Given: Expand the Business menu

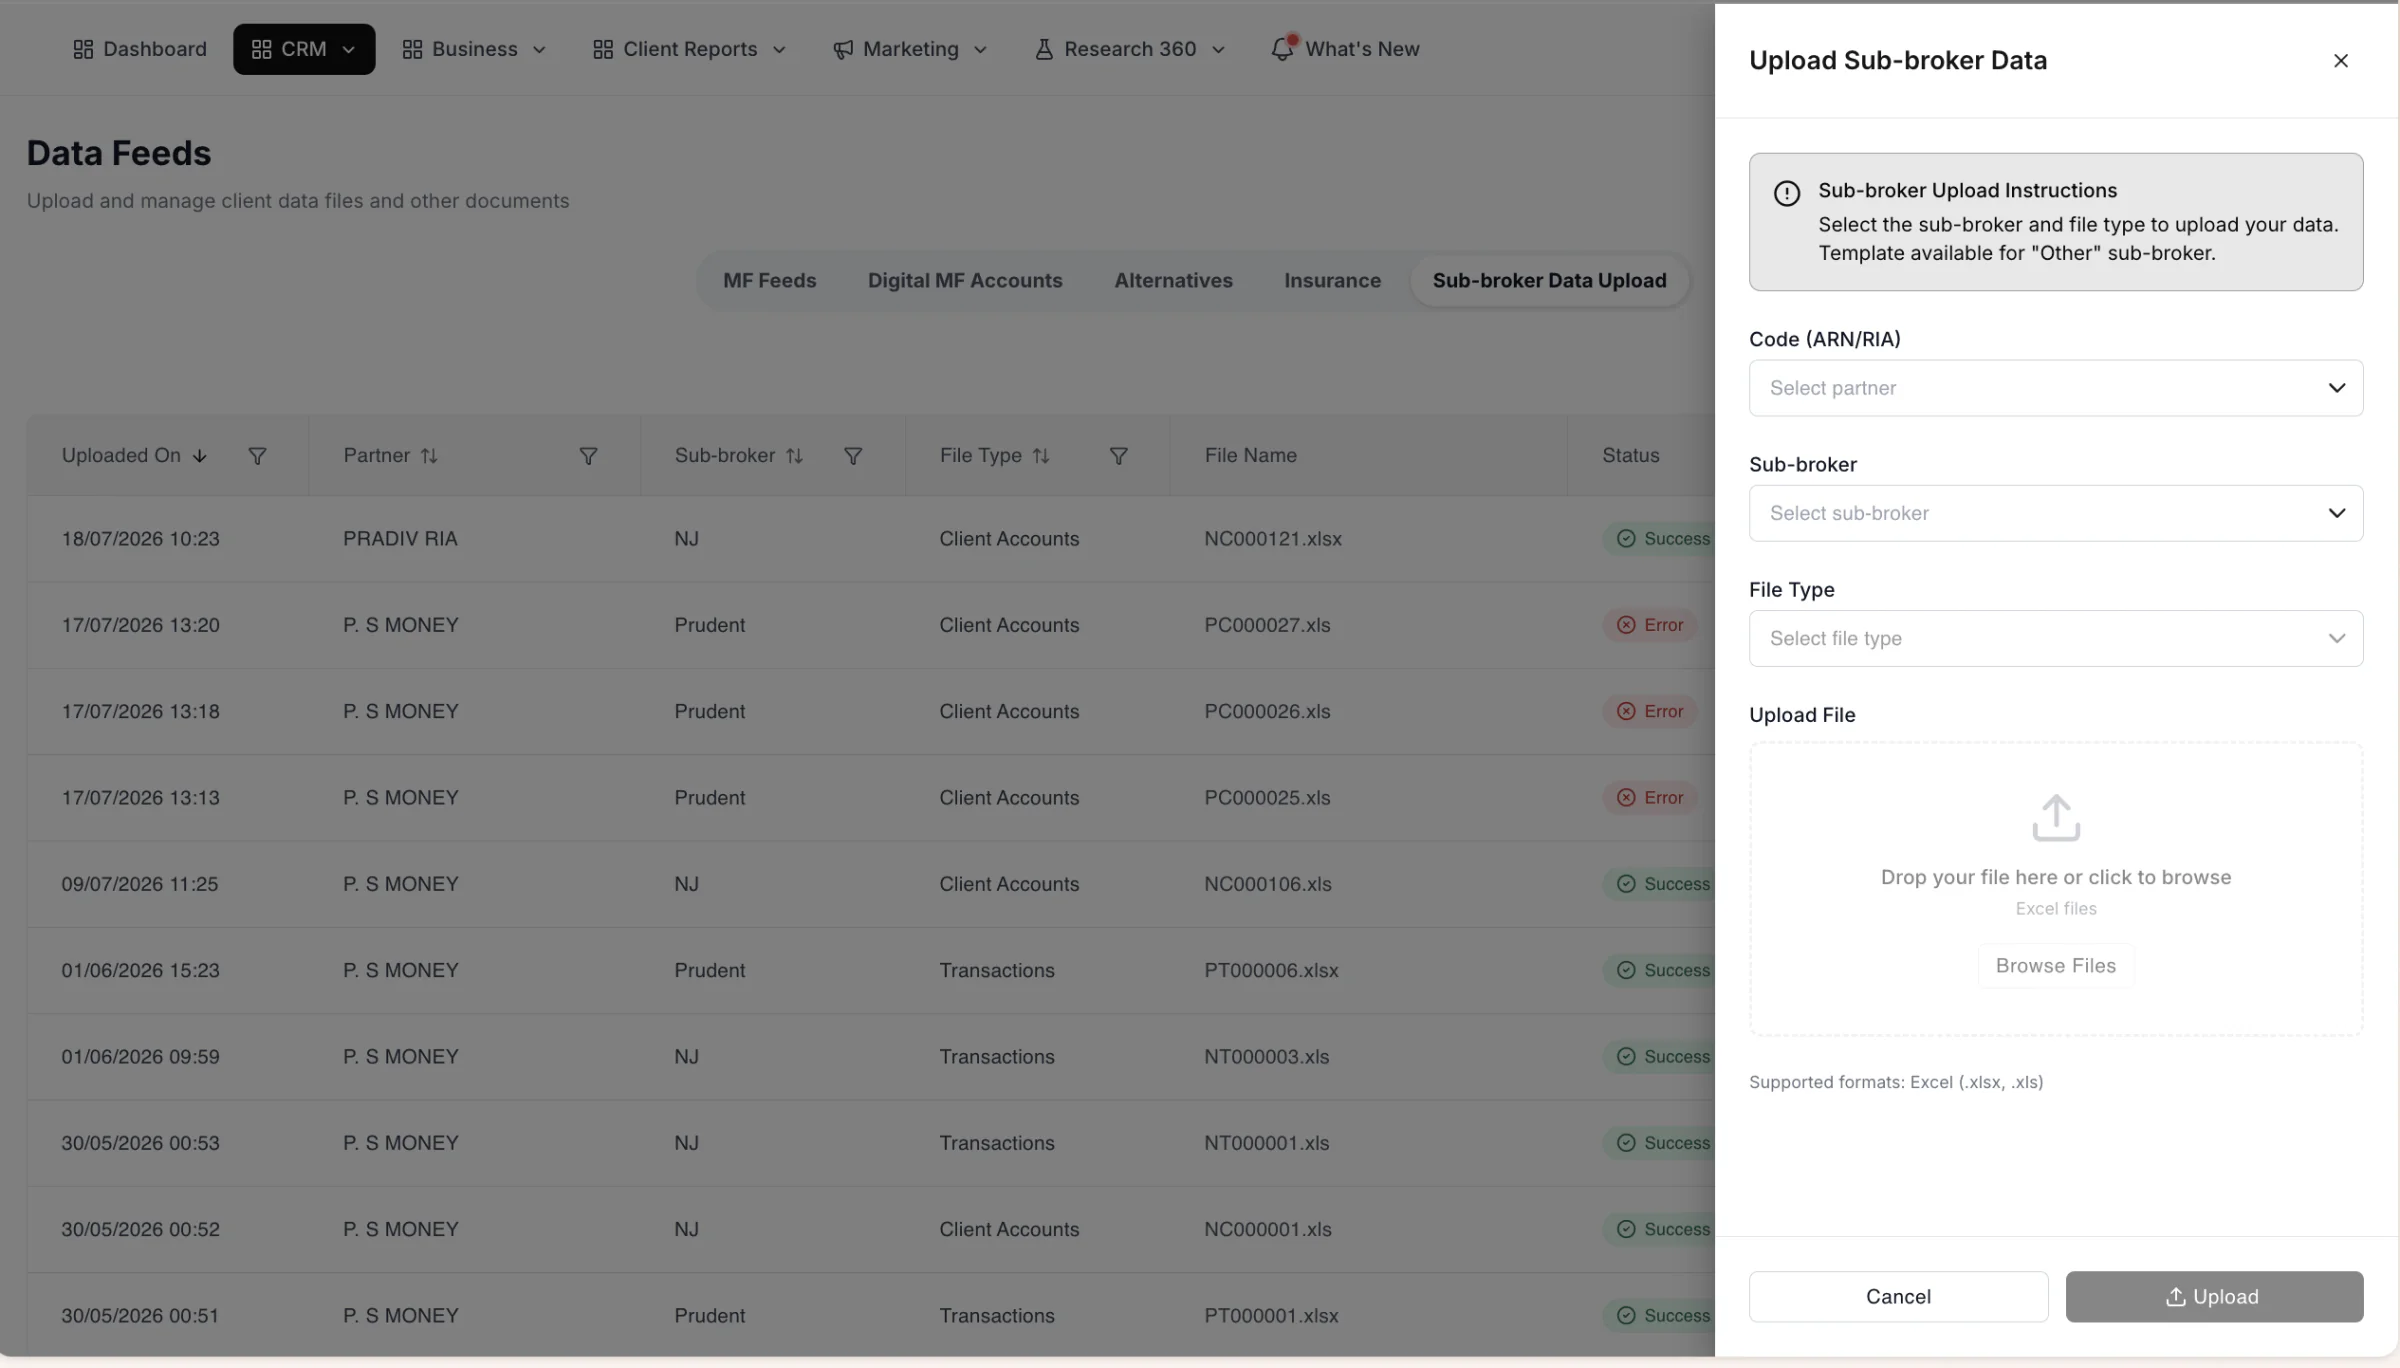Looking at the screenshot, I should [x=475, y=49].
